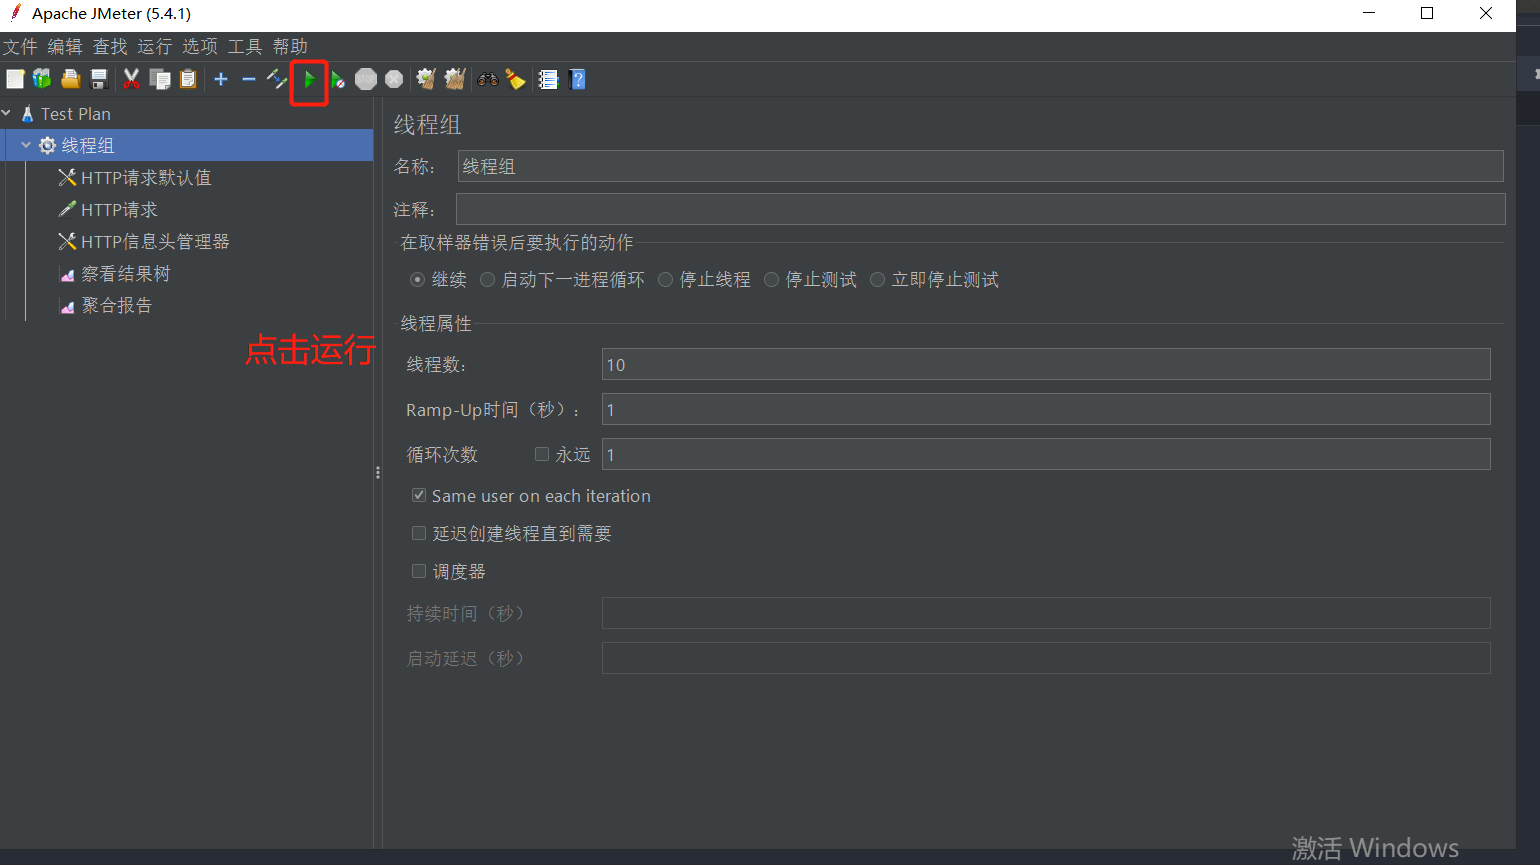
Task: Open the 选项 menu
Action: [x=200, y=47]
